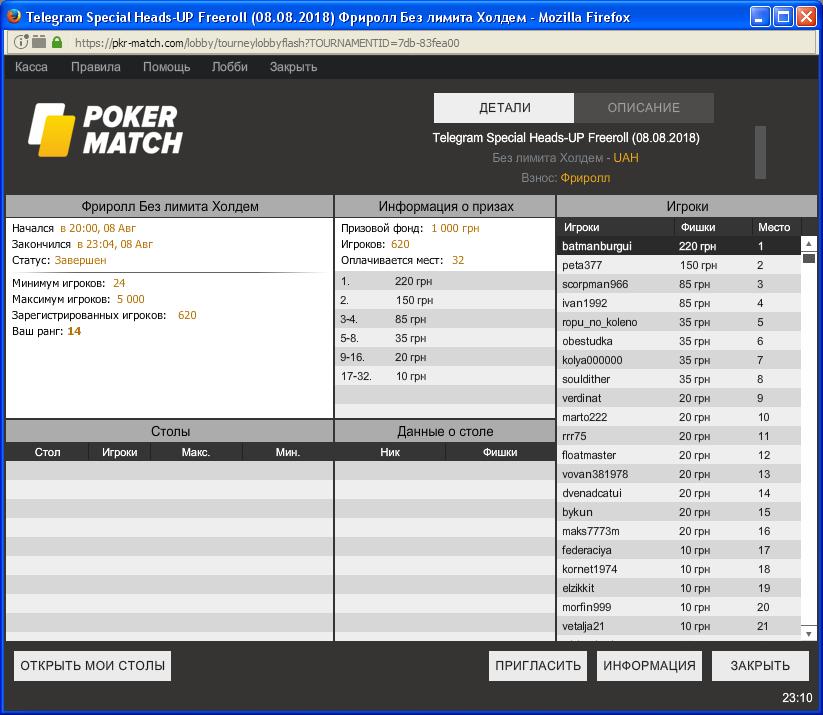Select player dvenadcatui
This screenshot has height=715, width=823.
(679, 493)
